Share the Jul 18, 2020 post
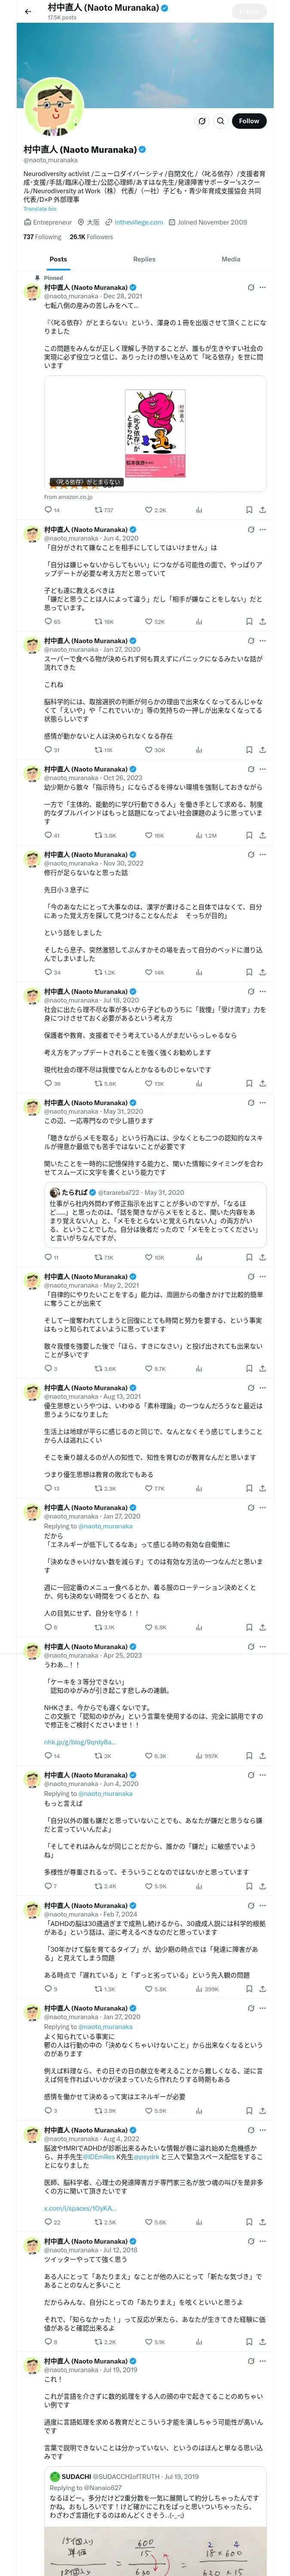Image resolution: width=290 pixels, height=2576 pixels. tap(262, 1083)
